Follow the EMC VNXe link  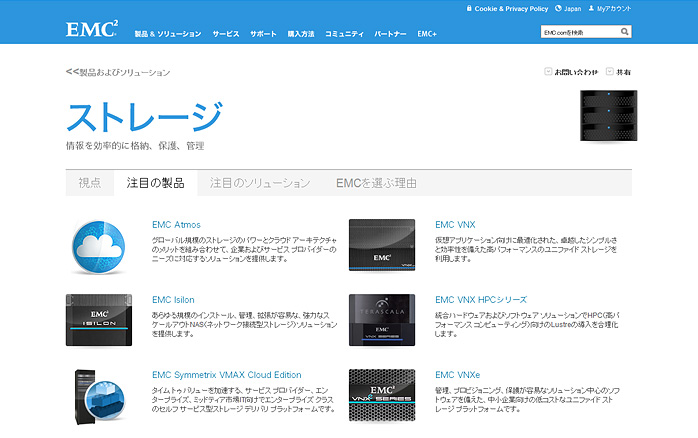457,375
